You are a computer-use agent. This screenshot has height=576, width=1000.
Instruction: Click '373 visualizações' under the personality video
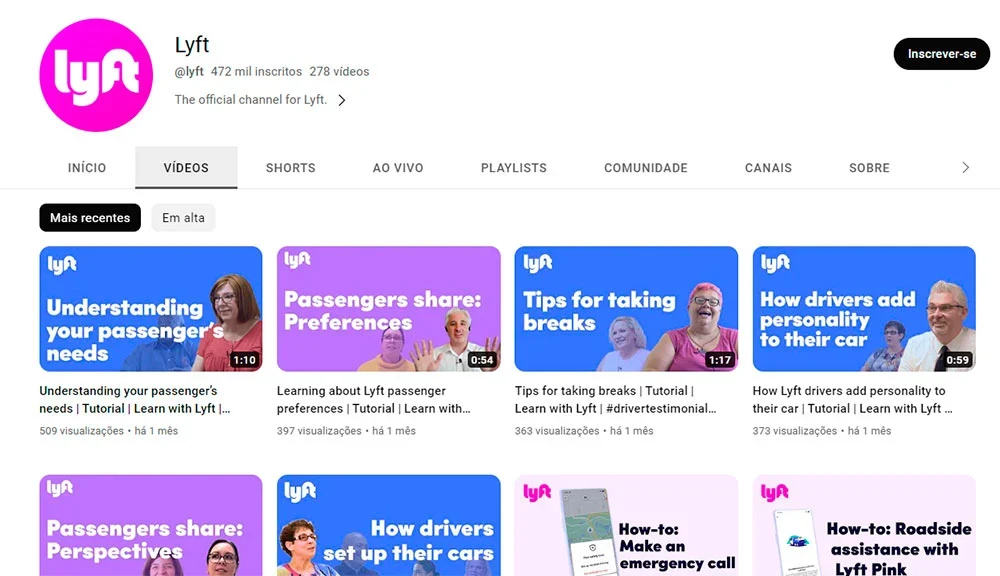coord(795,431)
